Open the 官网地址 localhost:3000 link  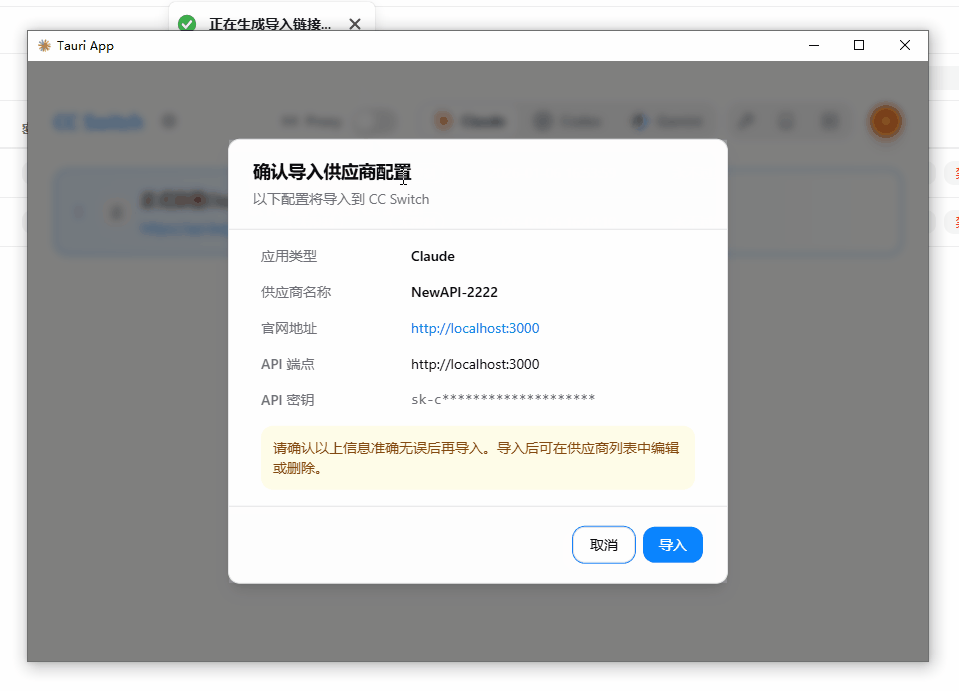click(475, 328)
